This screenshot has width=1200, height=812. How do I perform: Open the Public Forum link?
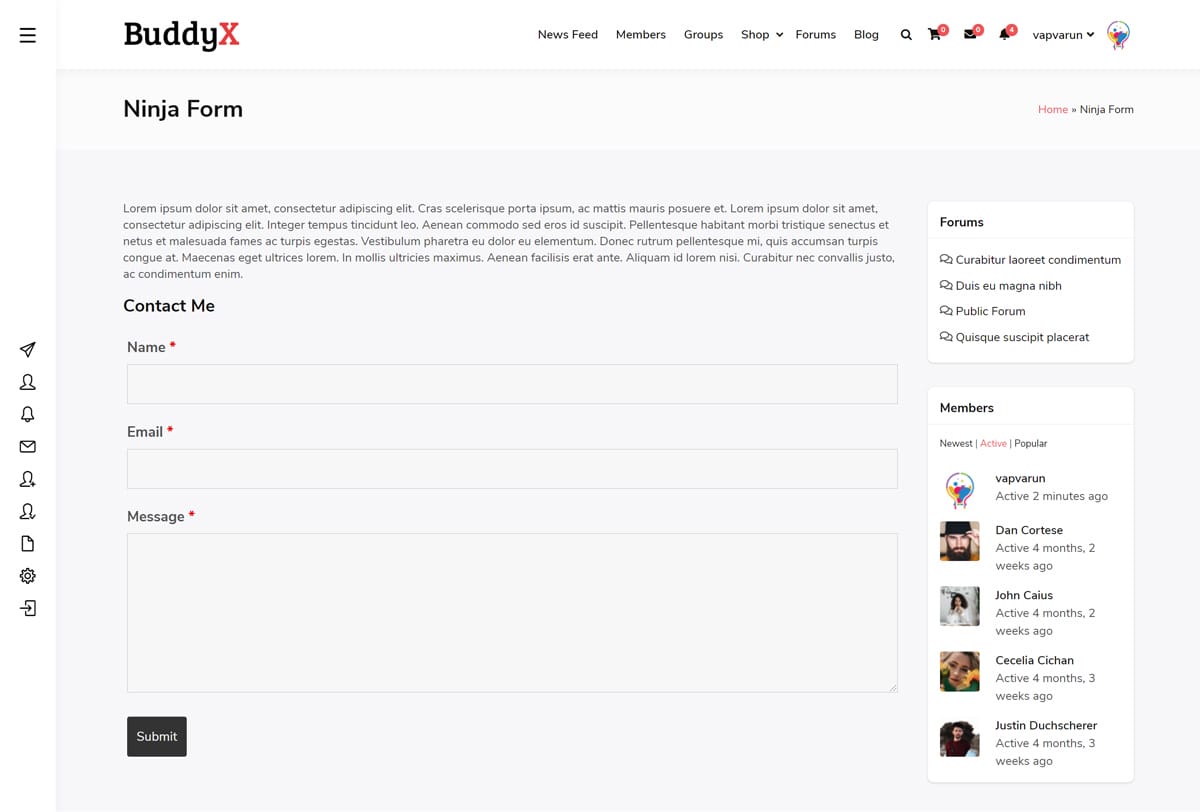(990, 311)
